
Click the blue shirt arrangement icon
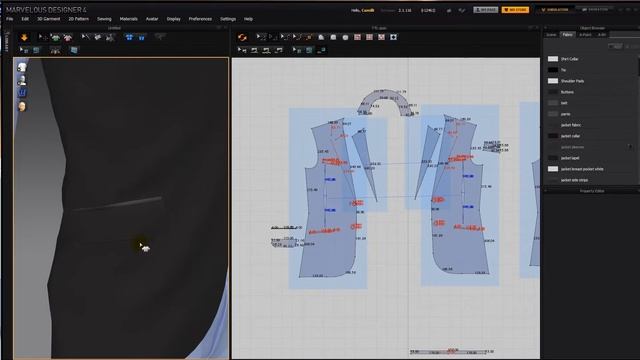129,38
